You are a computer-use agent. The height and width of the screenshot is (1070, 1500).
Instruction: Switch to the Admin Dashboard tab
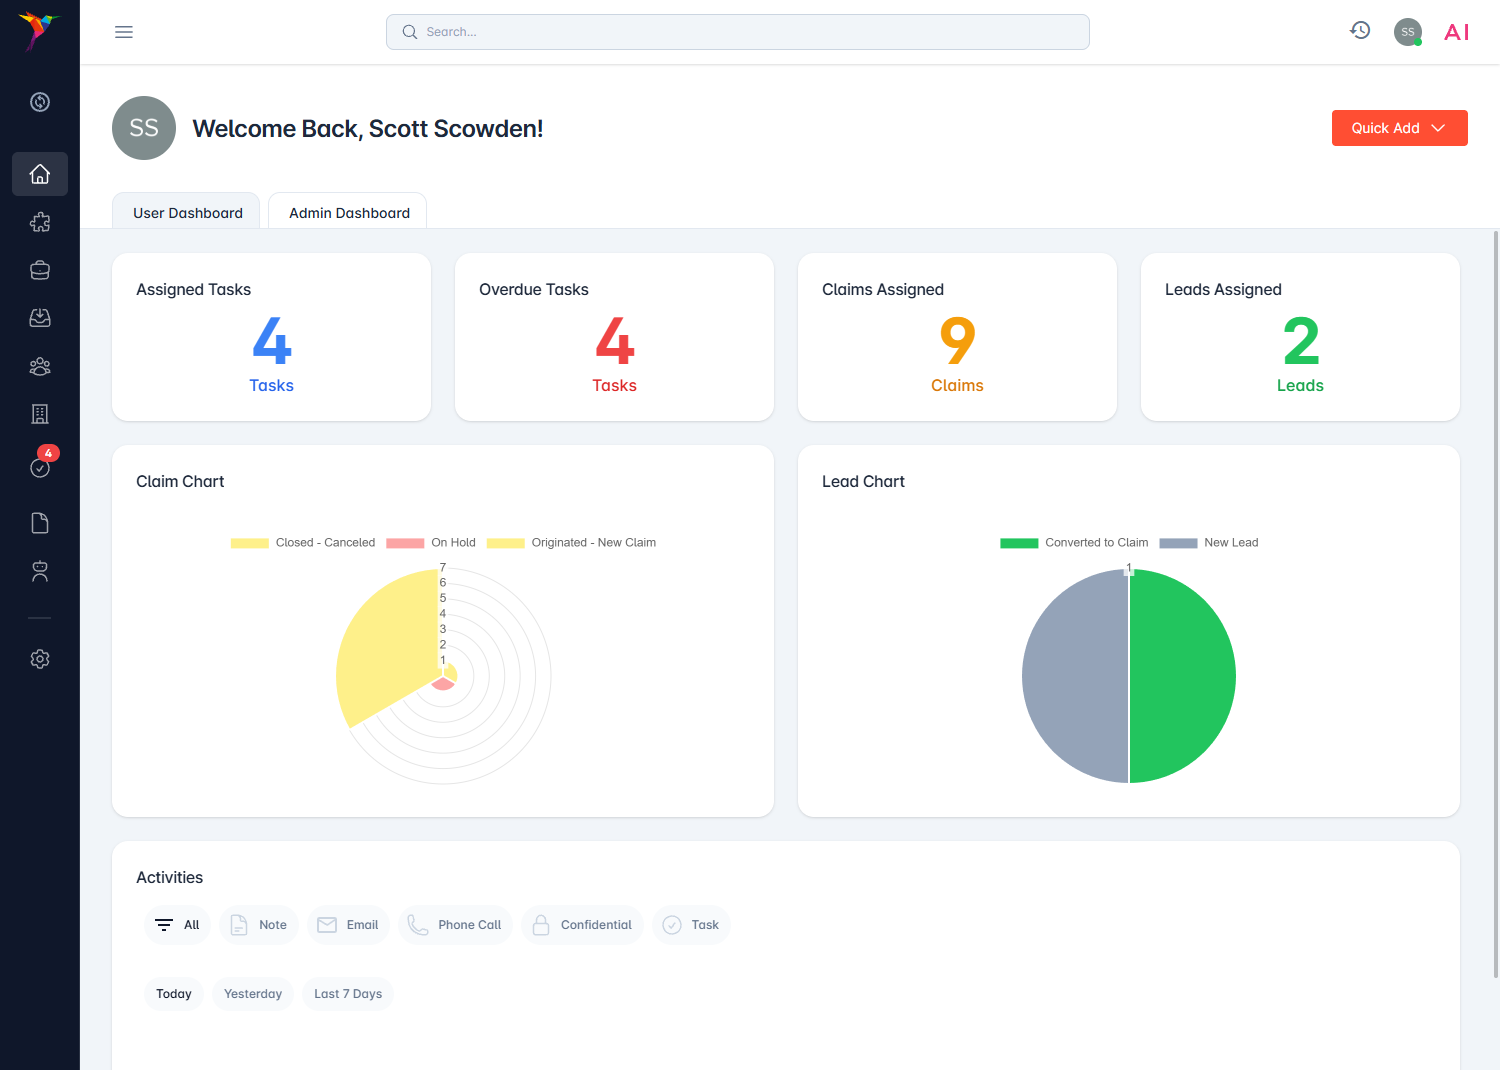pos(348,212)
